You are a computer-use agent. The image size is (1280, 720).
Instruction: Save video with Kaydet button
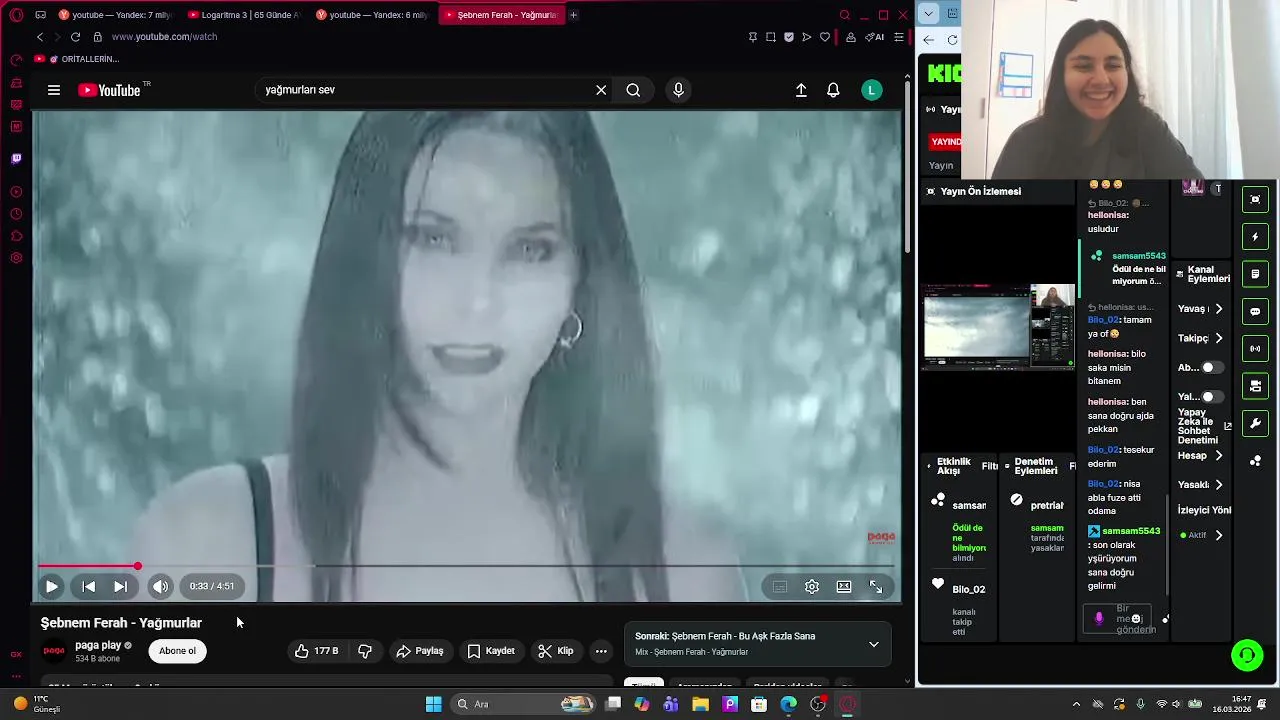(x=491, y=651)
